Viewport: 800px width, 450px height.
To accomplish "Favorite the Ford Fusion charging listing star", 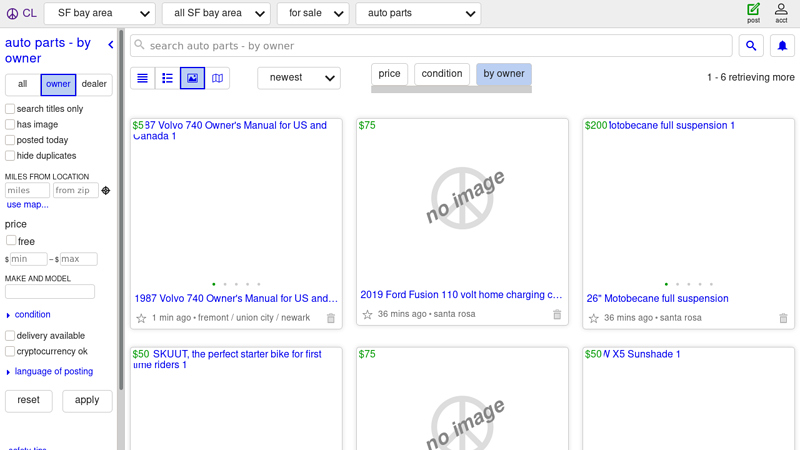I will tap(367, 314).
